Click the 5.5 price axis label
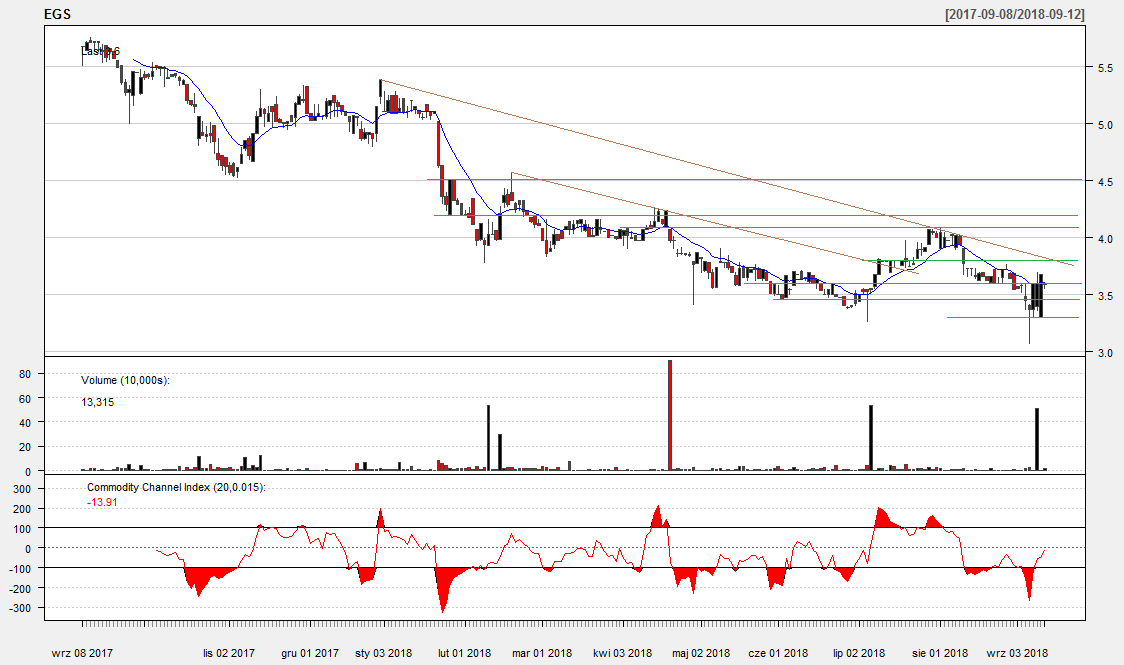Image resolution: width=1124 pixels, height=665 pixels. point(1105,68)
